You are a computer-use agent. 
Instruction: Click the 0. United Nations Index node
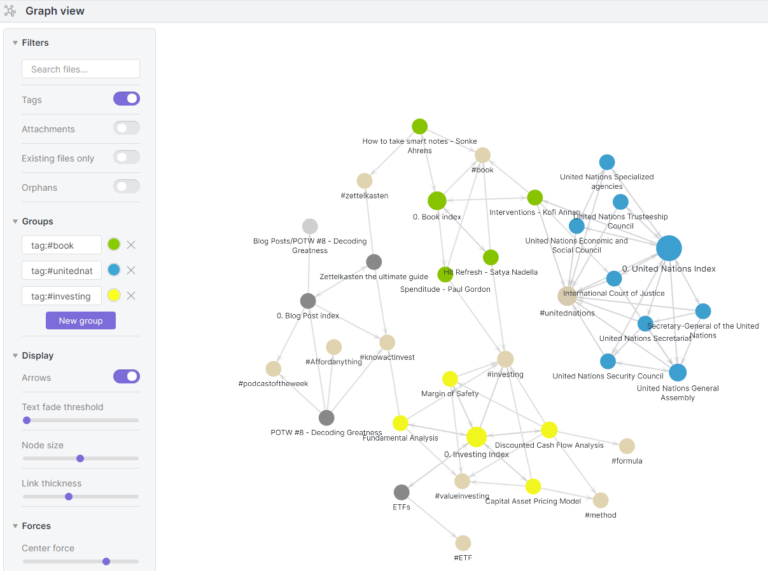tap(668, 249)
